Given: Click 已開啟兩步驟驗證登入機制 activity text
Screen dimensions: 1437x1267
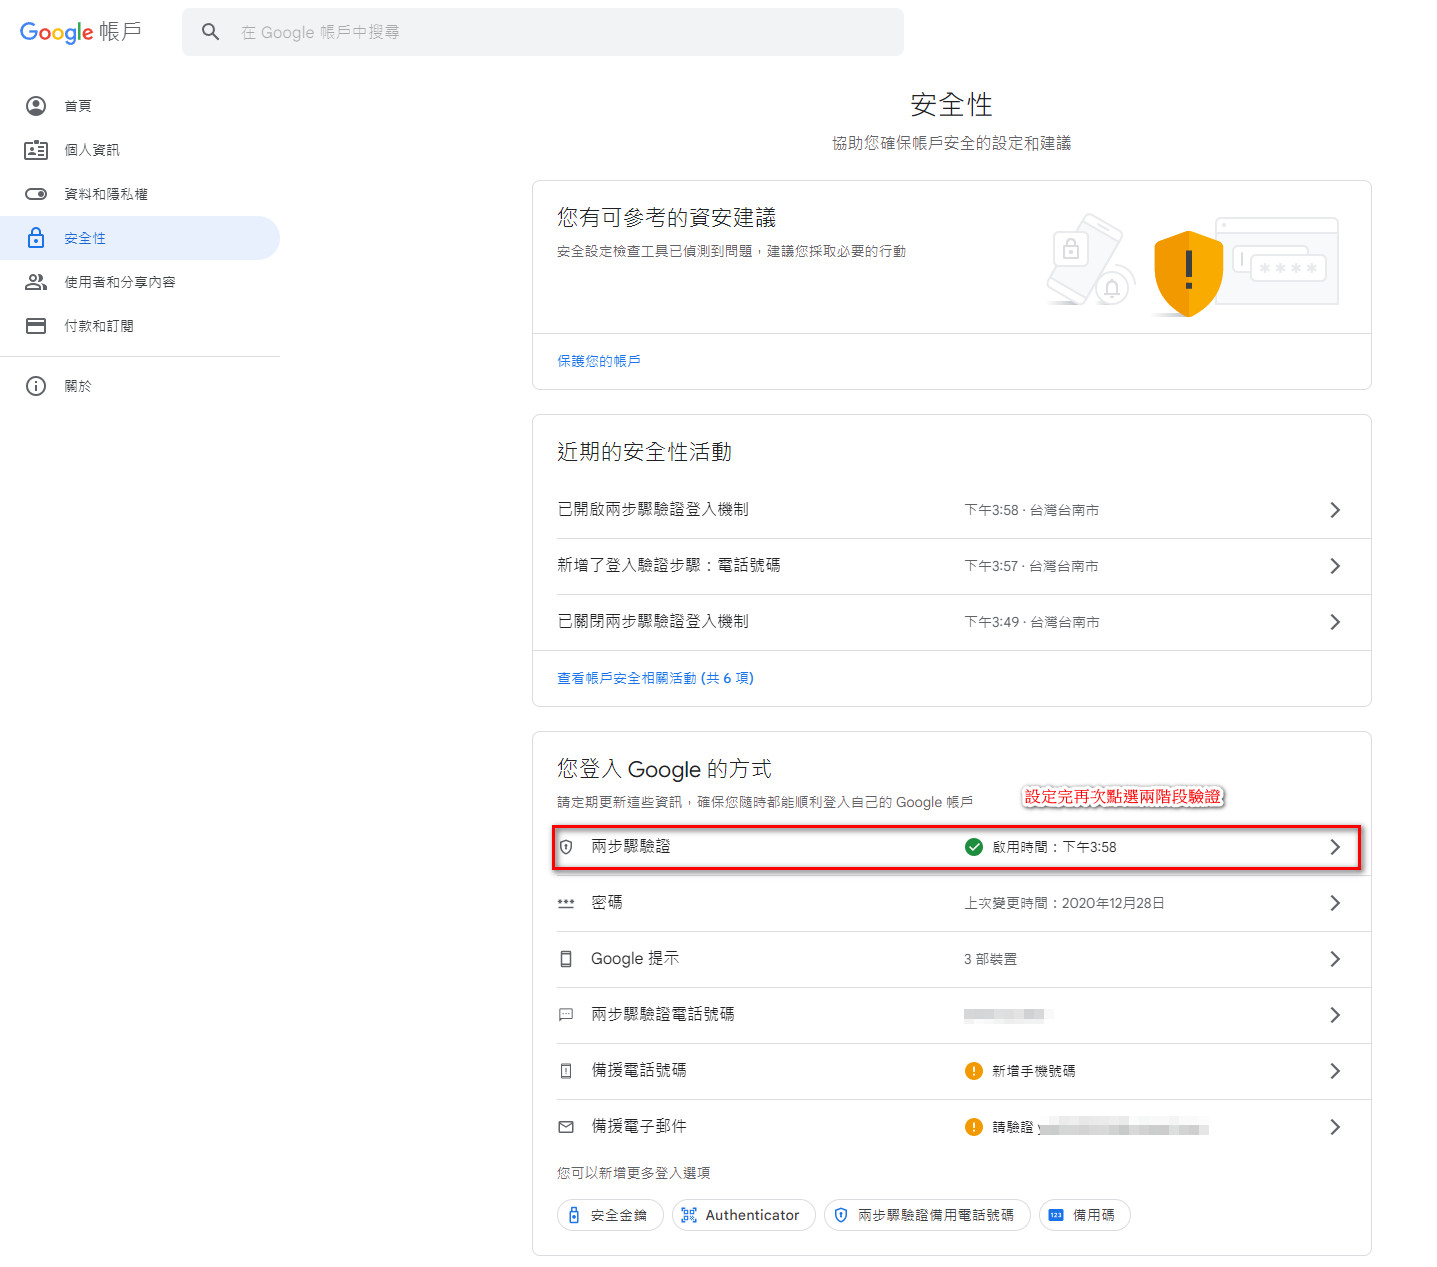Looking at the screenshot, I should point(653,510).
